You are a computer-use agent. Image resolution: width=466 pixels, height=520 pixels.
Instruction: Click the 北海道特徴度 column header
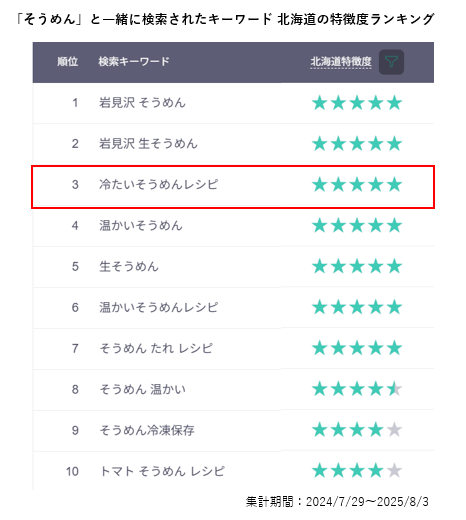[341, 62]
